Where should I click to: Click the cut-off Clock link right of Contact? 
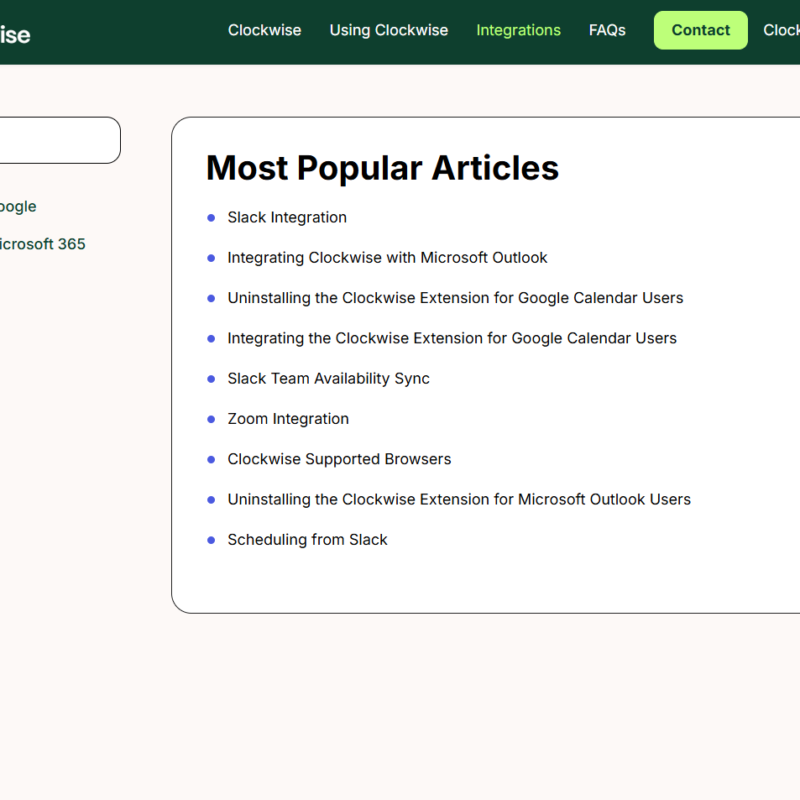781,30
